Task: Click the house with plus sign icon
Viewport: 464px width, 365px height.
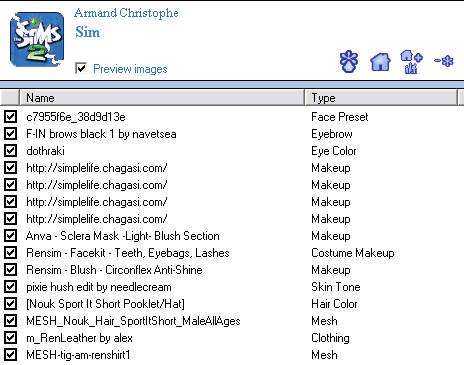Action: (411, 62)
